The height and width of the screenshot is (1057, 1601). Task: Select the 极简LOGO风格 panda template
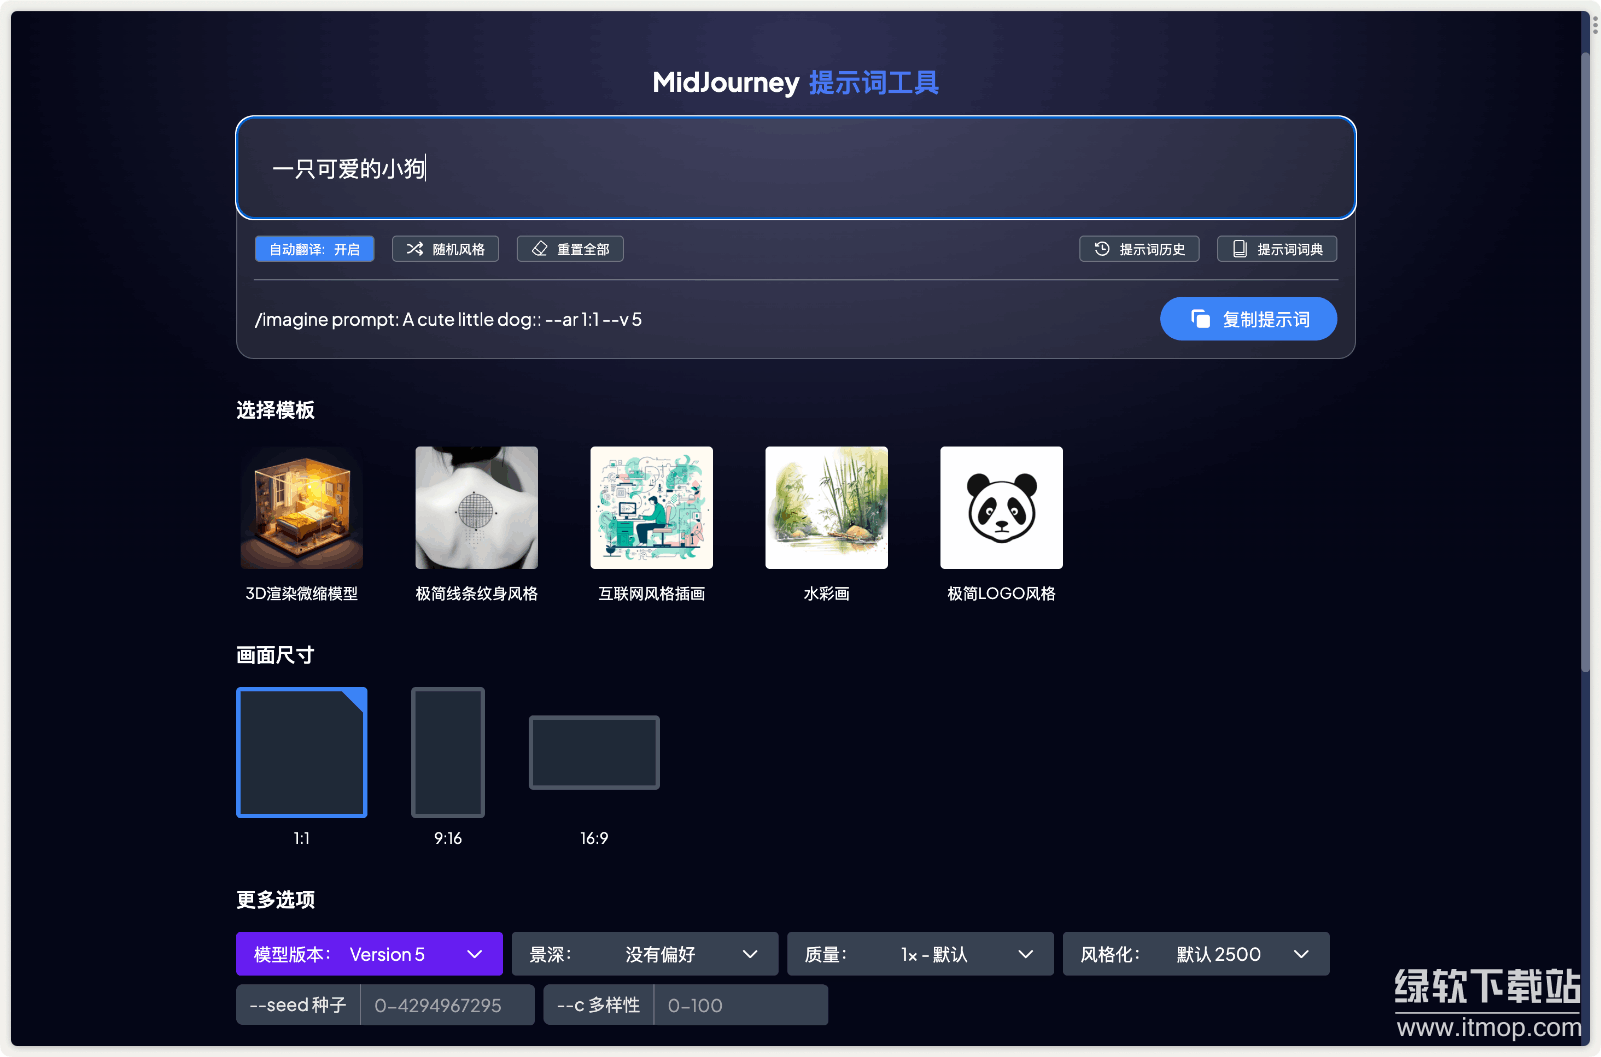click(1001, 508)
